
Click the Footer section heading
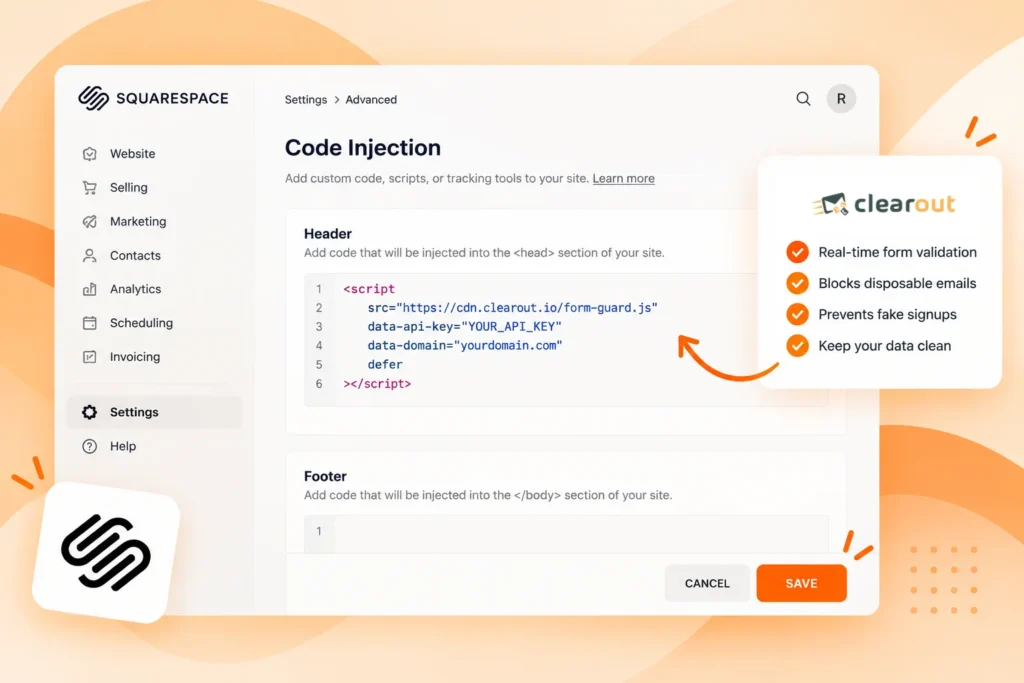(x=325, y=476)
